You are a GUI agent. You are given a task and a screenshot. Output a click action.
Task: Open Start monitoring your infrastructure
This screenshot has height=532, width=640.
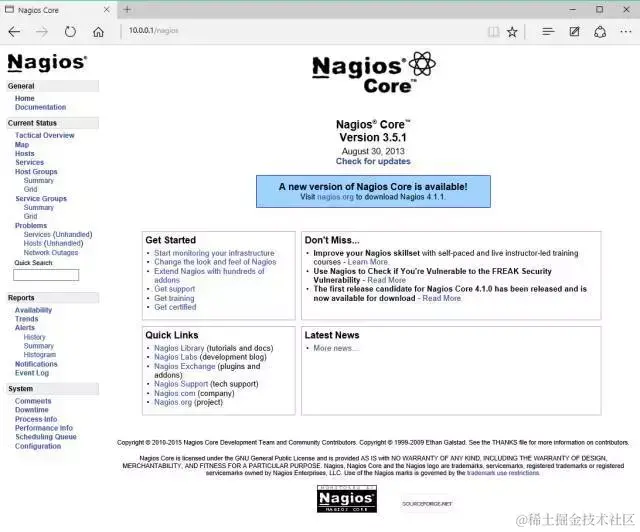214,253
